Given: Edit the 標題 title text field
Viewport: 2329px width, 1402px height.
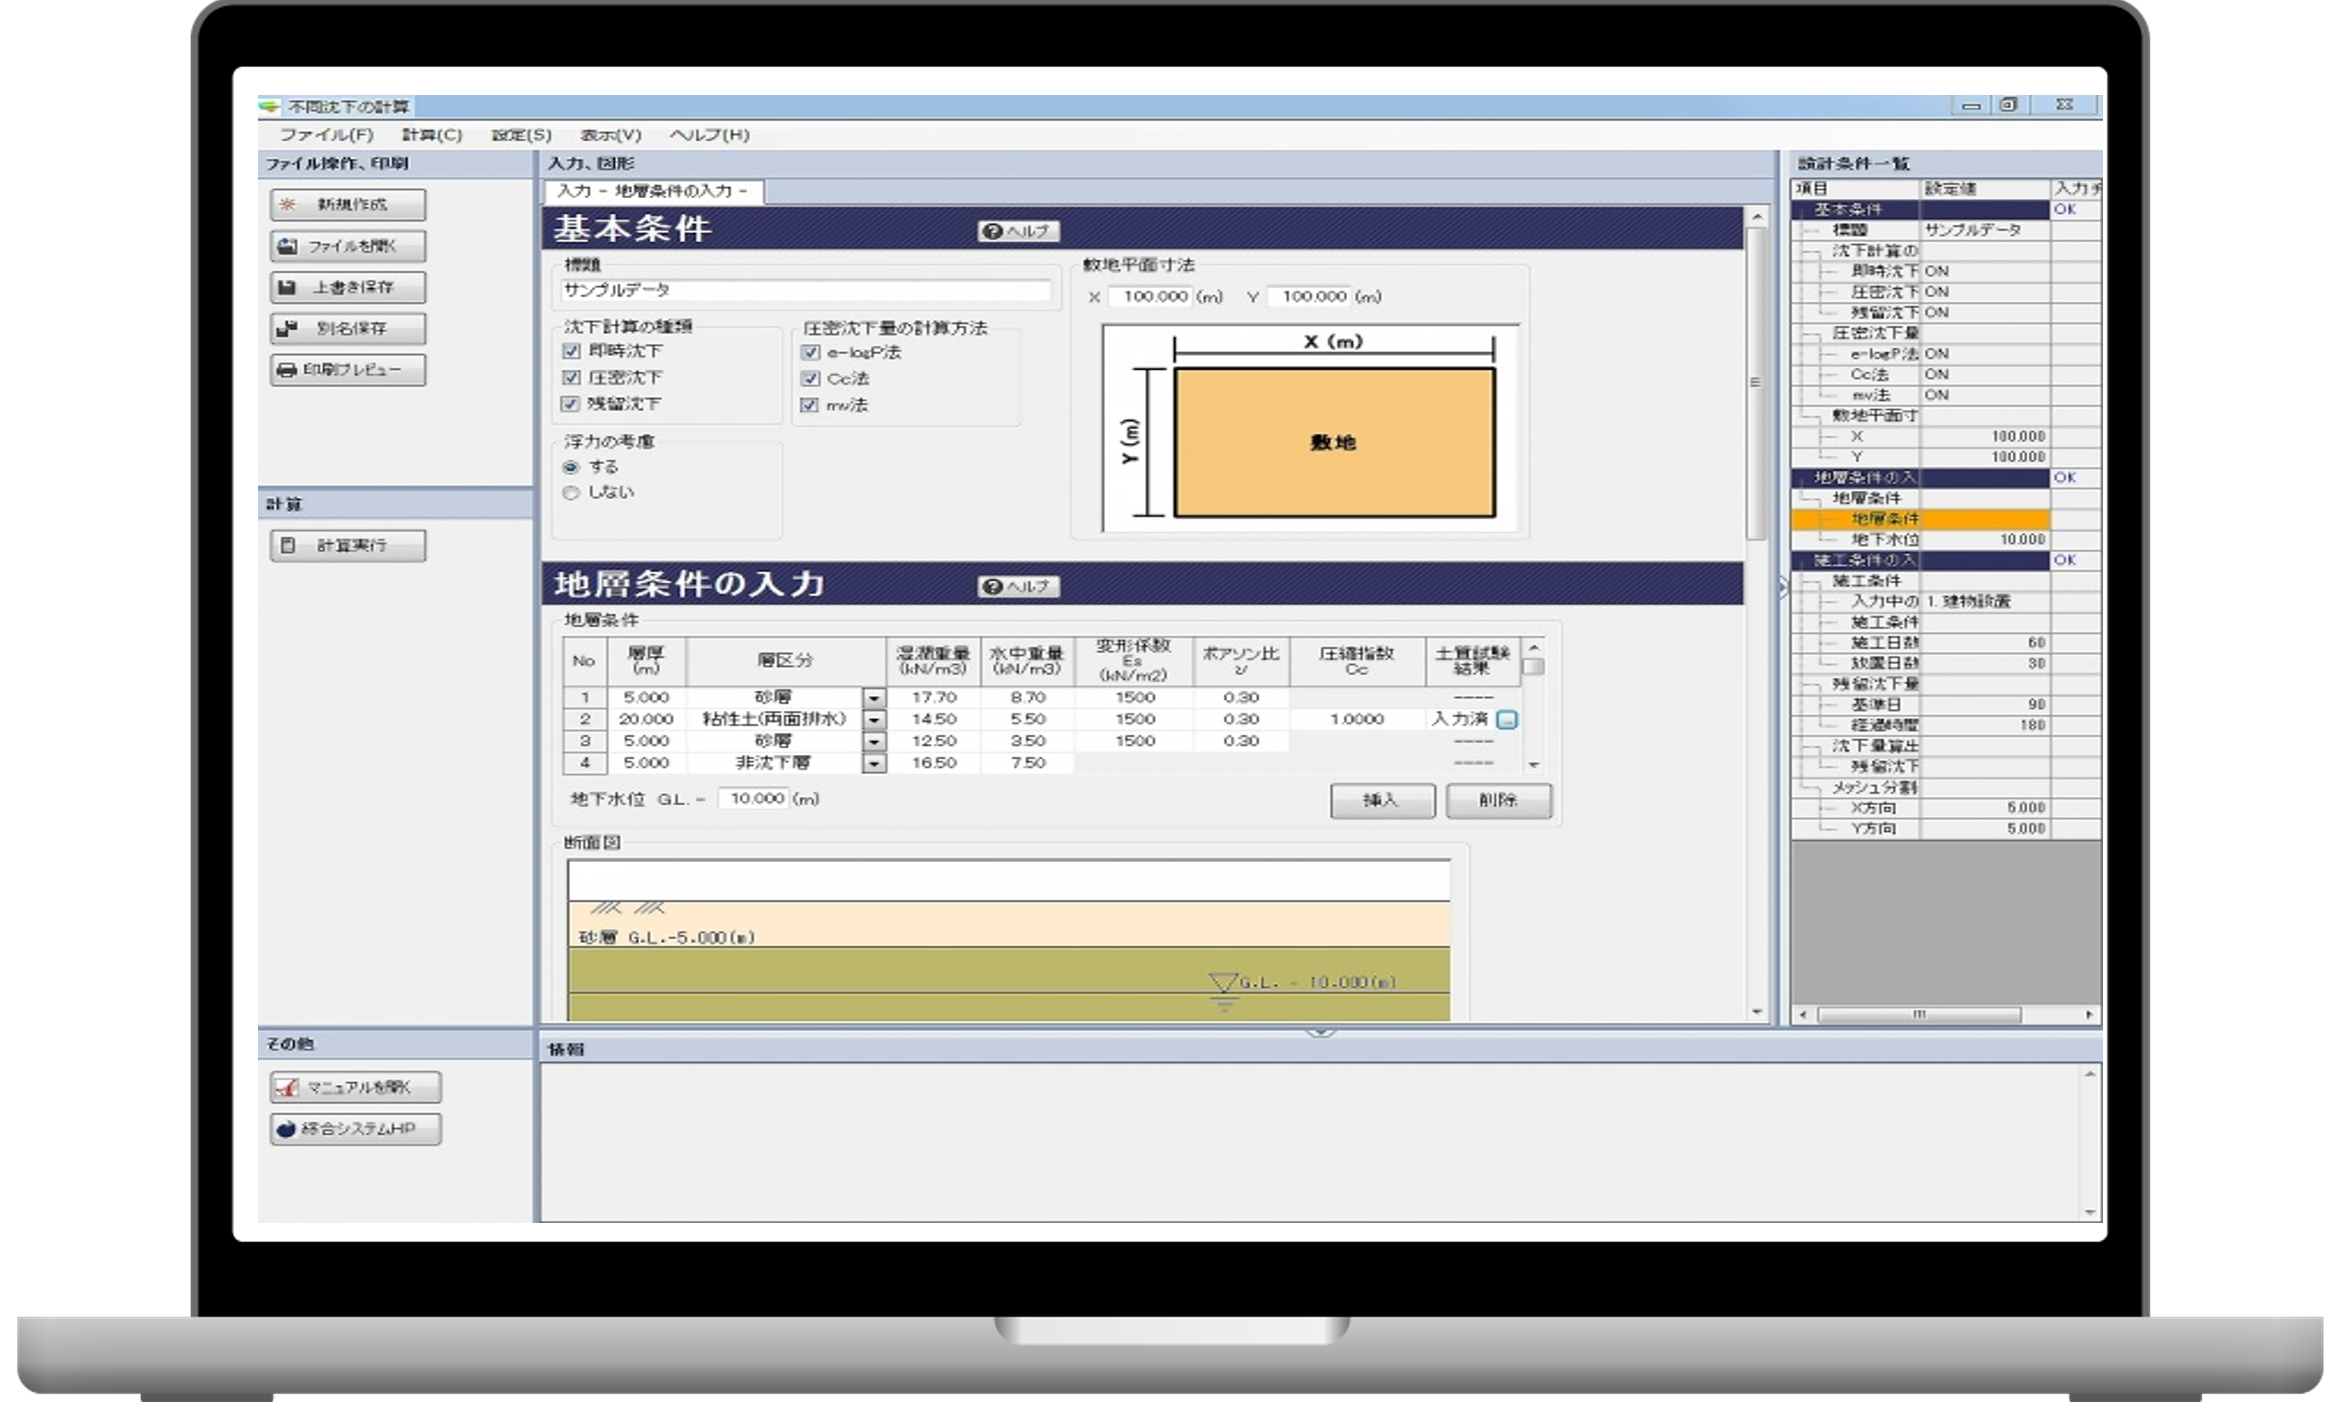Looking at the screenshot, I should coord(805,290).
